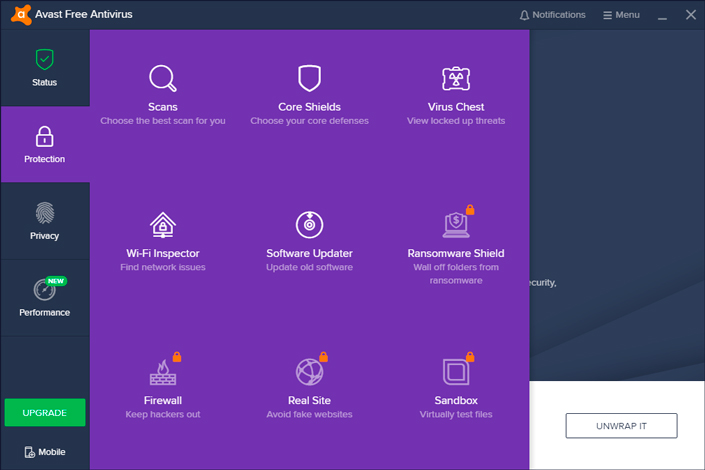The image size is (705, 470).
Task: Click the Notifications bell icon
Action: coord(524,15)
